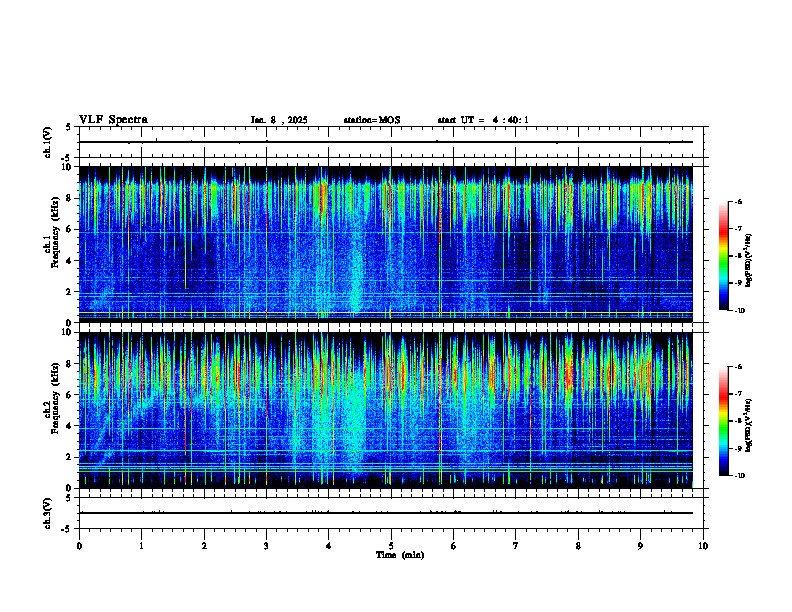The height and width of the screenshot is (612, 792).
Task: Click the time axis tick label '8'
Action: click(x=578, y=546)
